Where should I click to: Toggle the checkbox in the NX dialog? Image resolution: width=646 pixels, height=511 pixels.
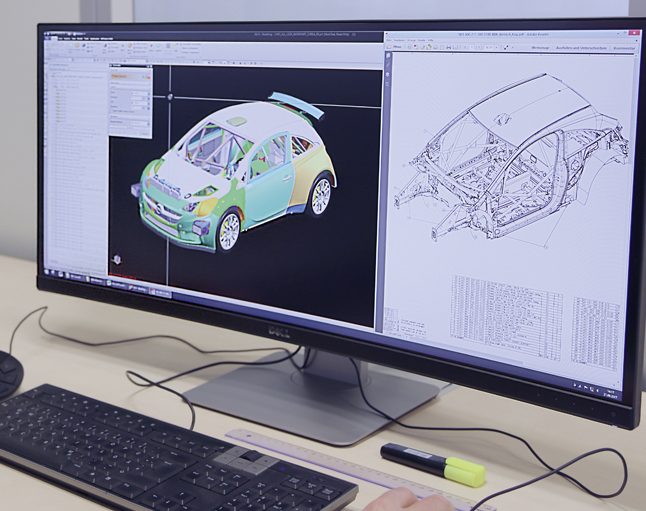(x=112, y=111)
